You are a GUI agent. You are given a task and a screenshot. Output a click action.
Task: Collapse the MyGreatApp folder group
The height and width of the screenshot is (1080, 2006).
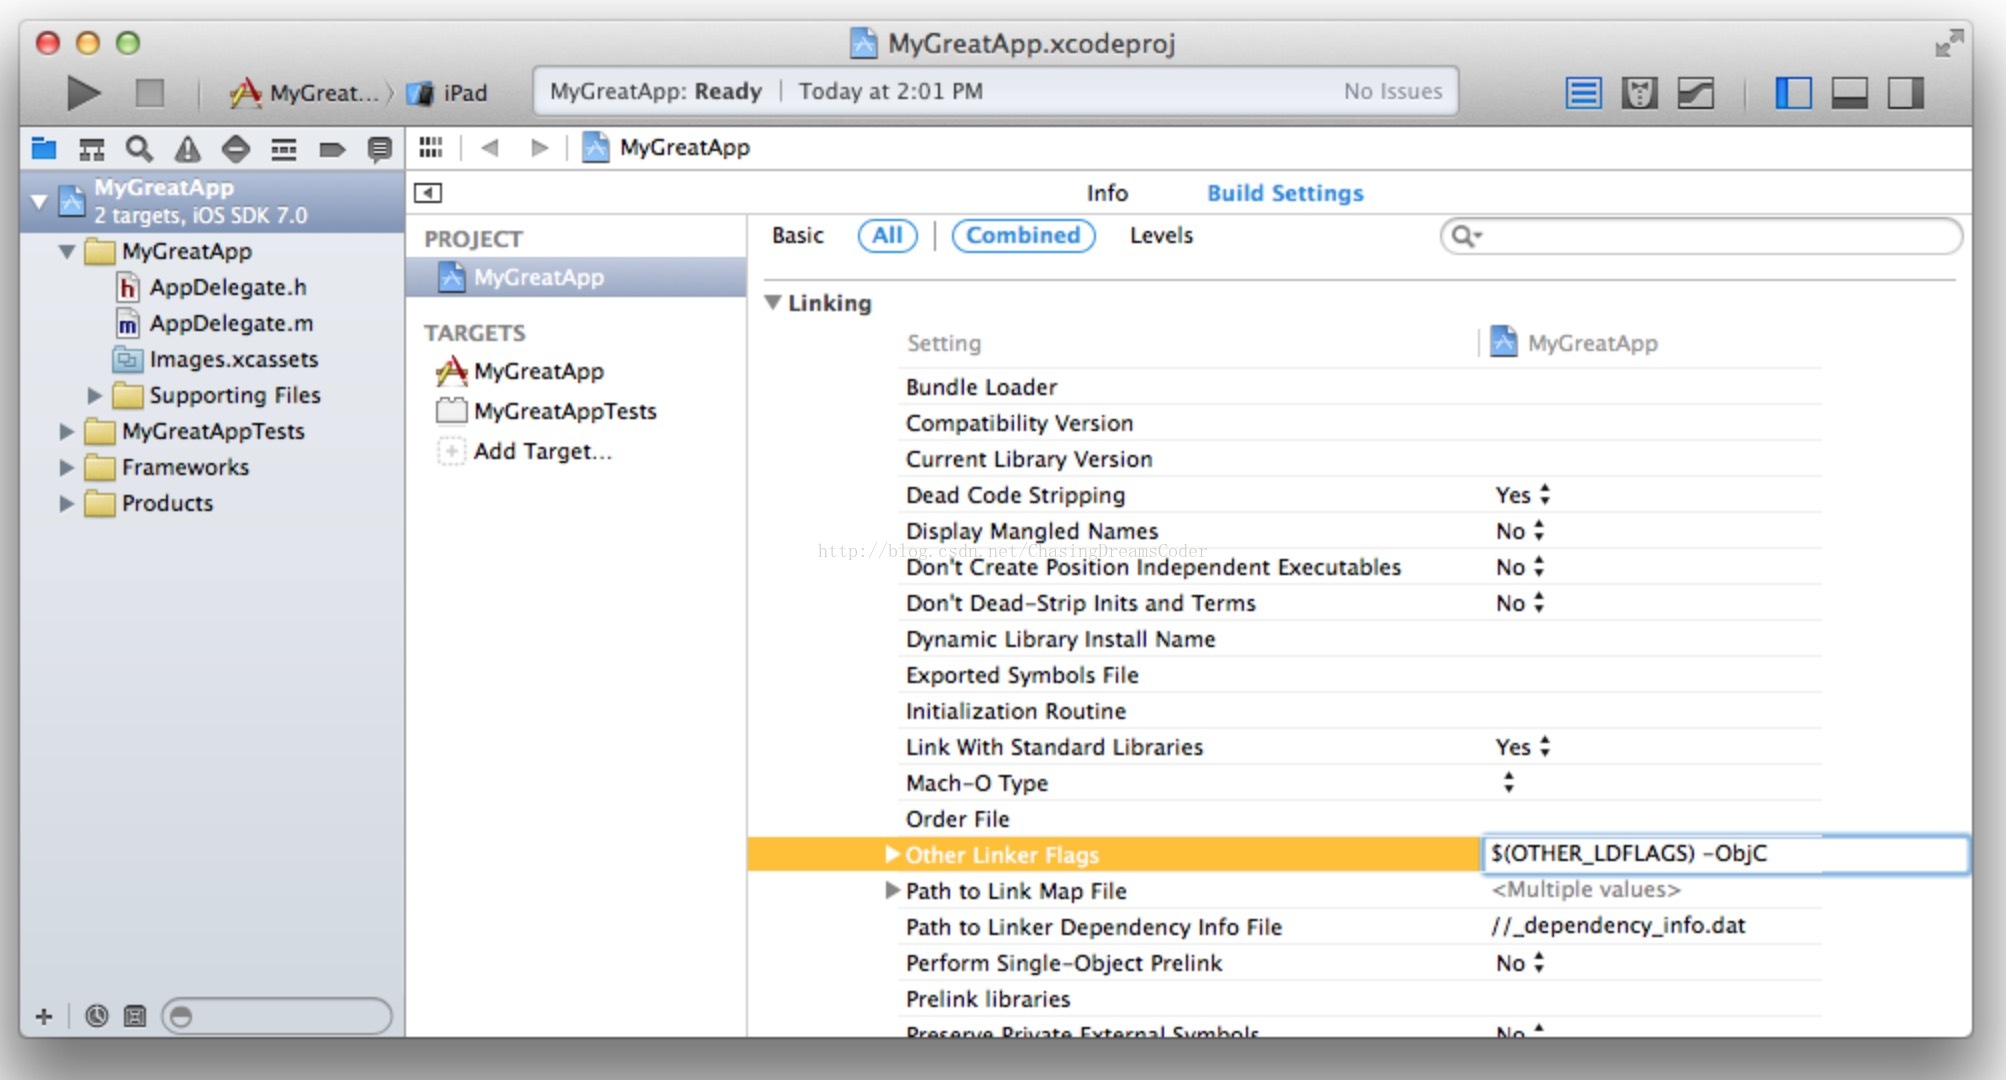[67, 251]
